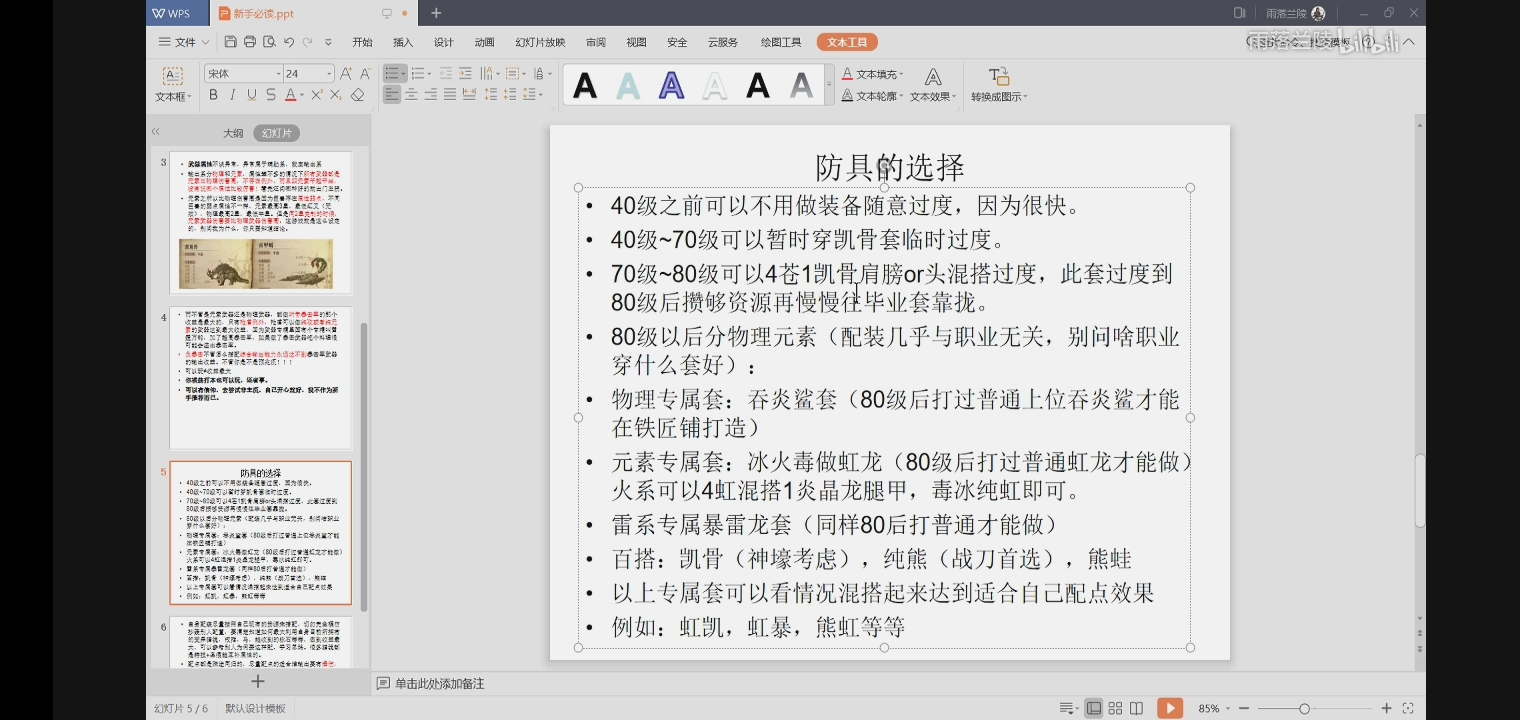Toggle Strikethrough formatting
Viewport: 1520px width, 720px height.
[x=270, y=95]
